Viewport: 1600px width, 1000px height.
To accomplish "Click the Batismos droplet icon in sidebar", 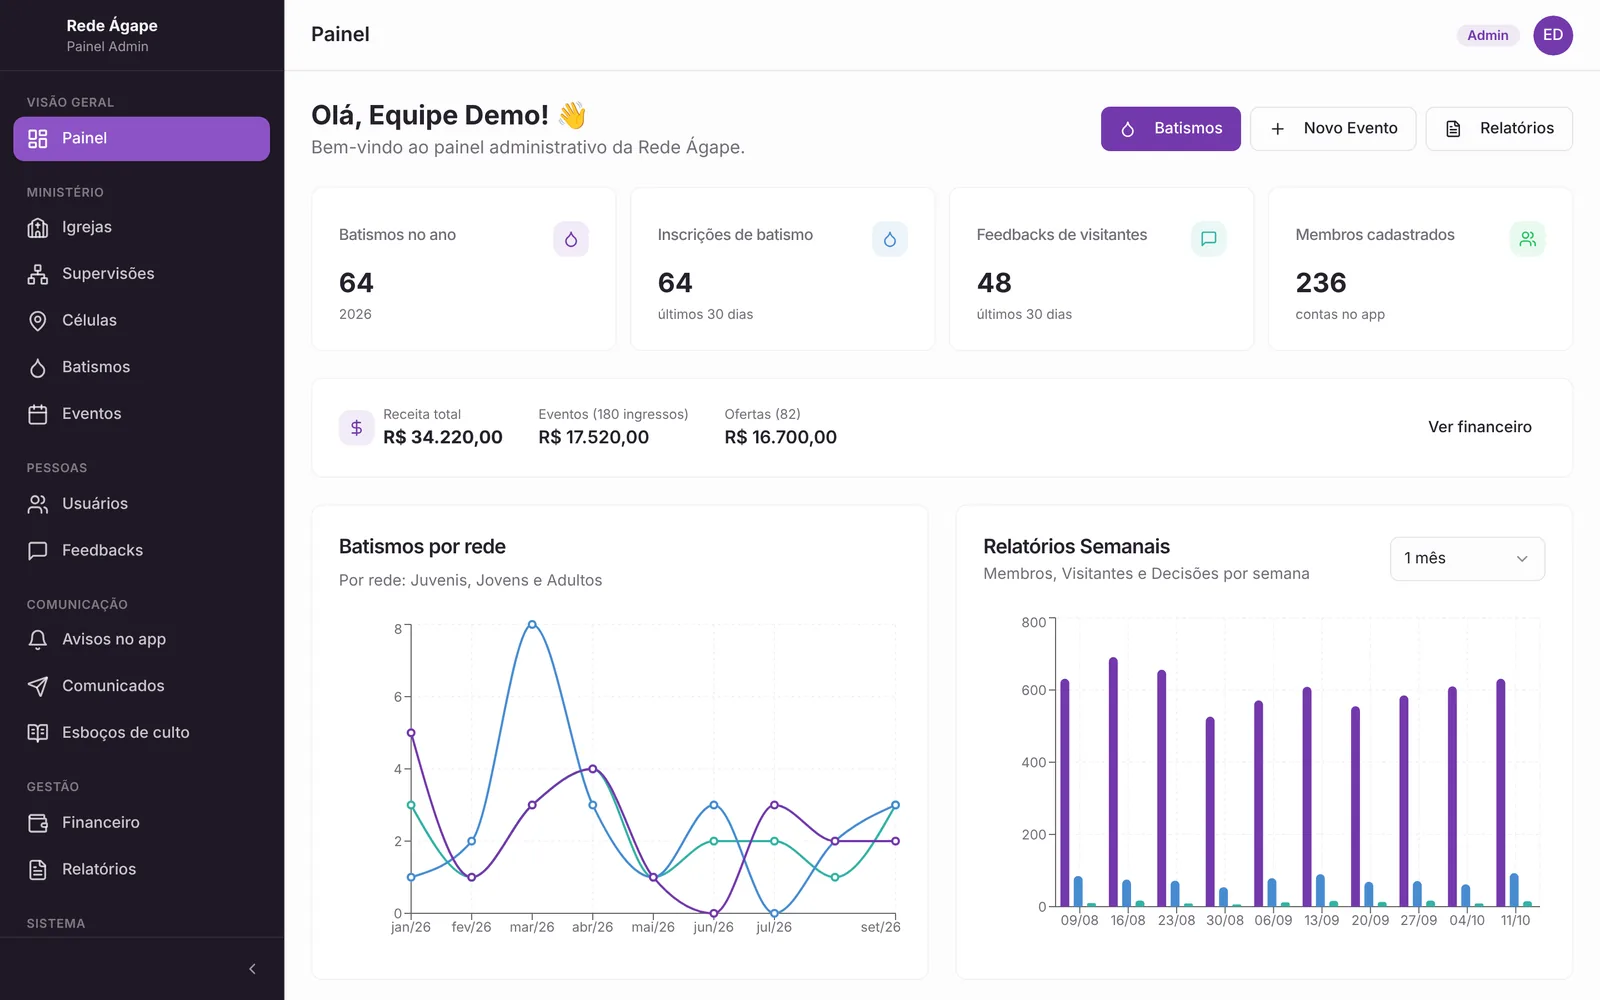I will pos(38,368).
